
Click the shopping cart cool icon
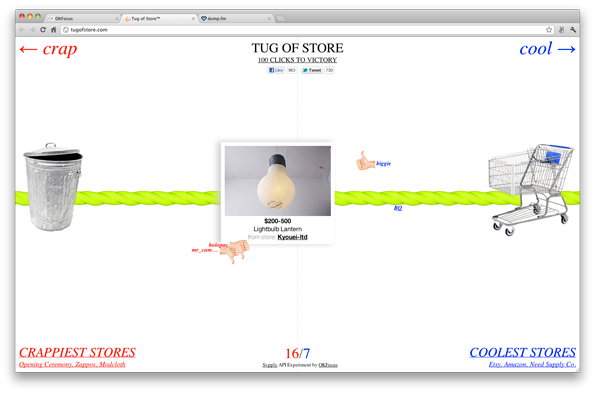[531, 189]
